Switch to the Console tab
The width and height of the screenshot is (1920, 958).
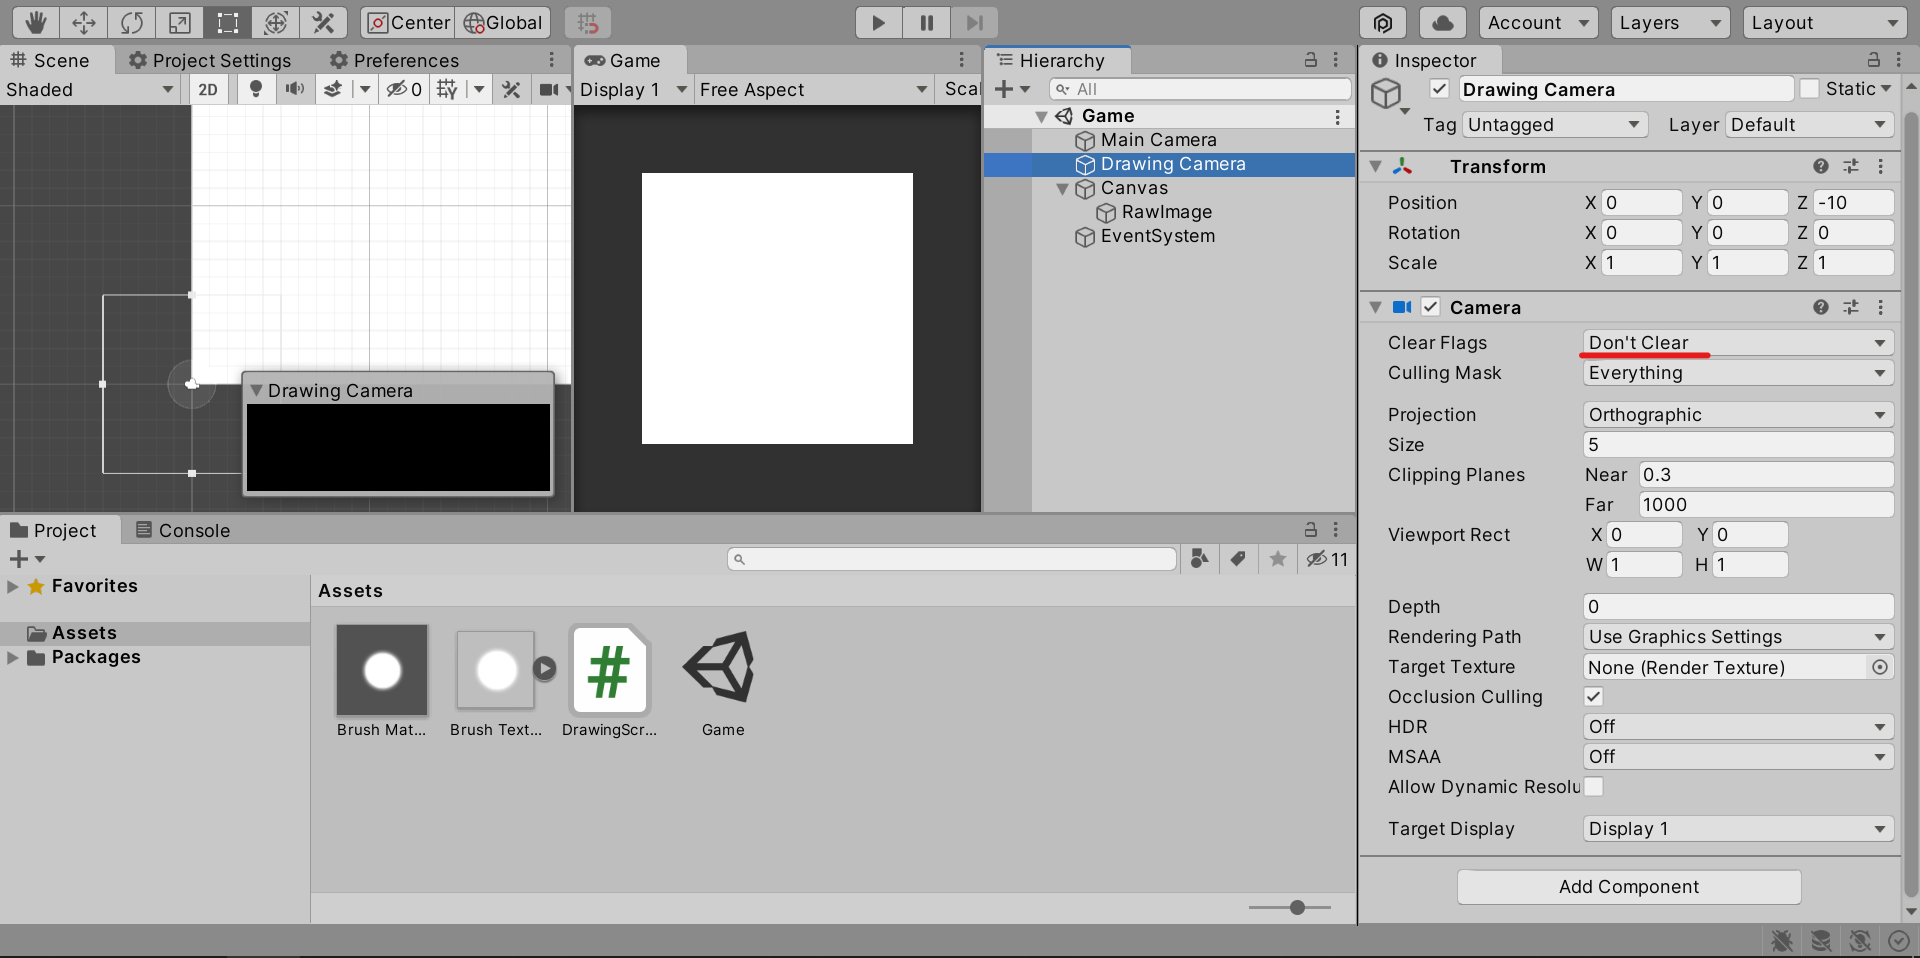[183, 530]
